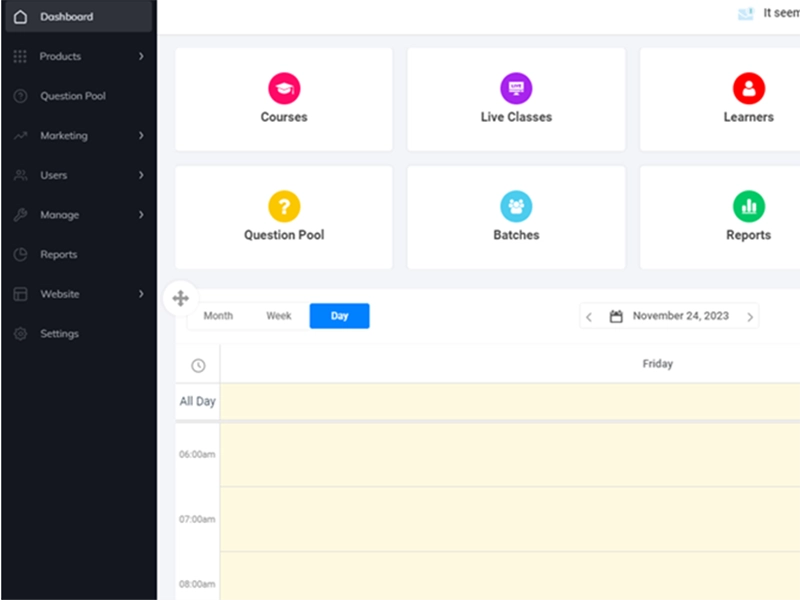Click the Reports card label
The height and width of the screenshot is (600, 800).
[x=749, y=235]
